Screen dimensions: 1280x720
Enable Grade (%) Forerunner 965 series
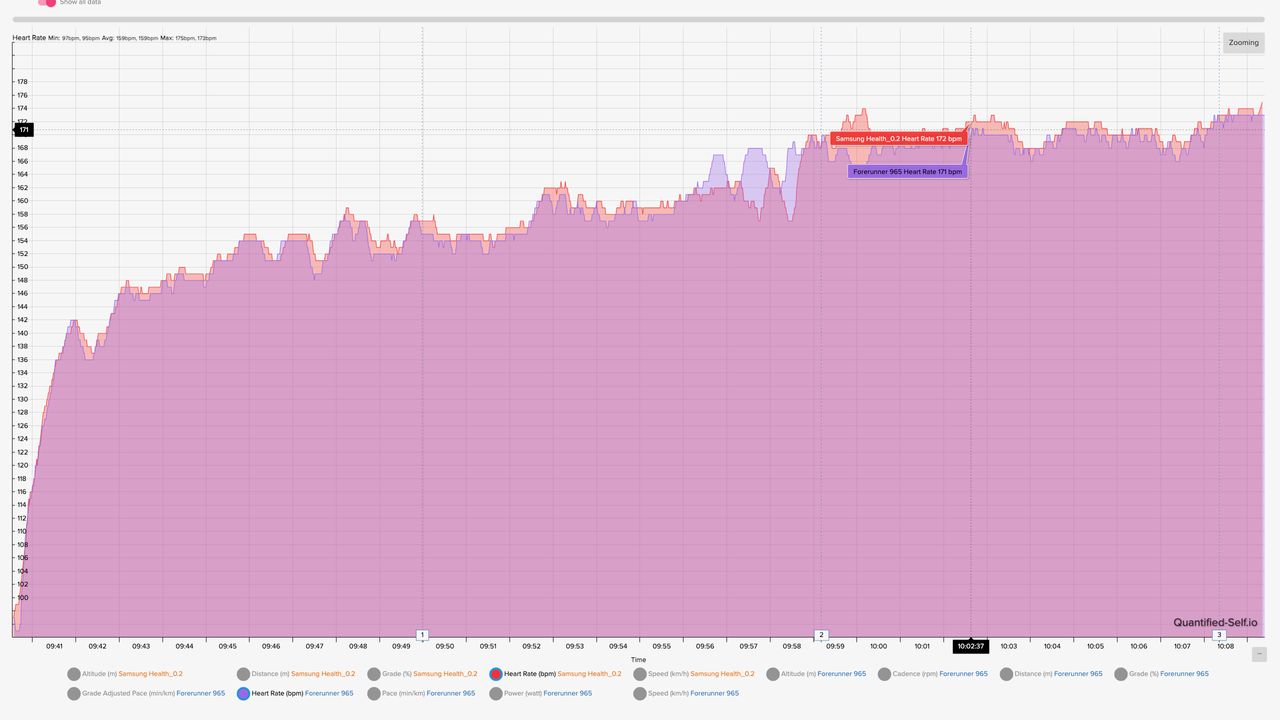[1121, 674]
